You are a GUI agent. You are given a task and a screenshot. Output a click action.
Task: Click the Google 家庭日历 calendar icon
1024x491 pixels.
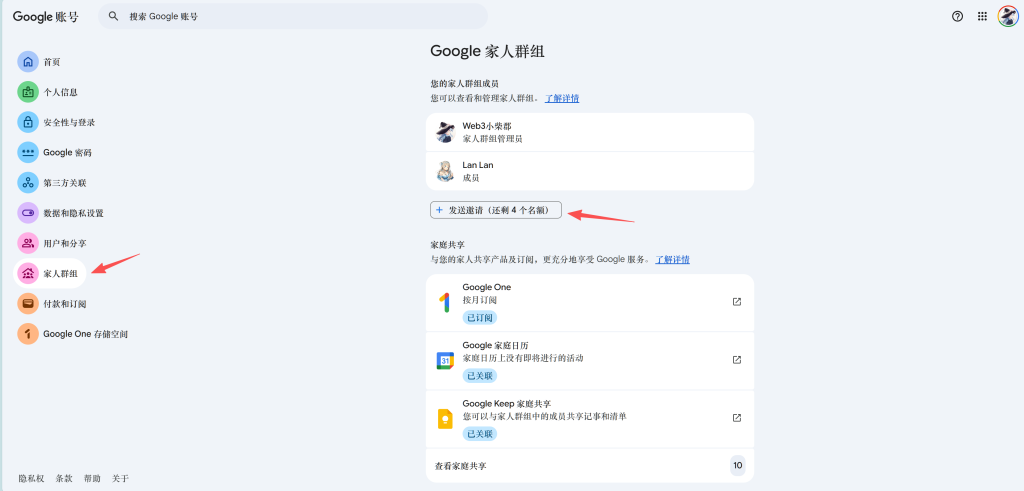445,360
